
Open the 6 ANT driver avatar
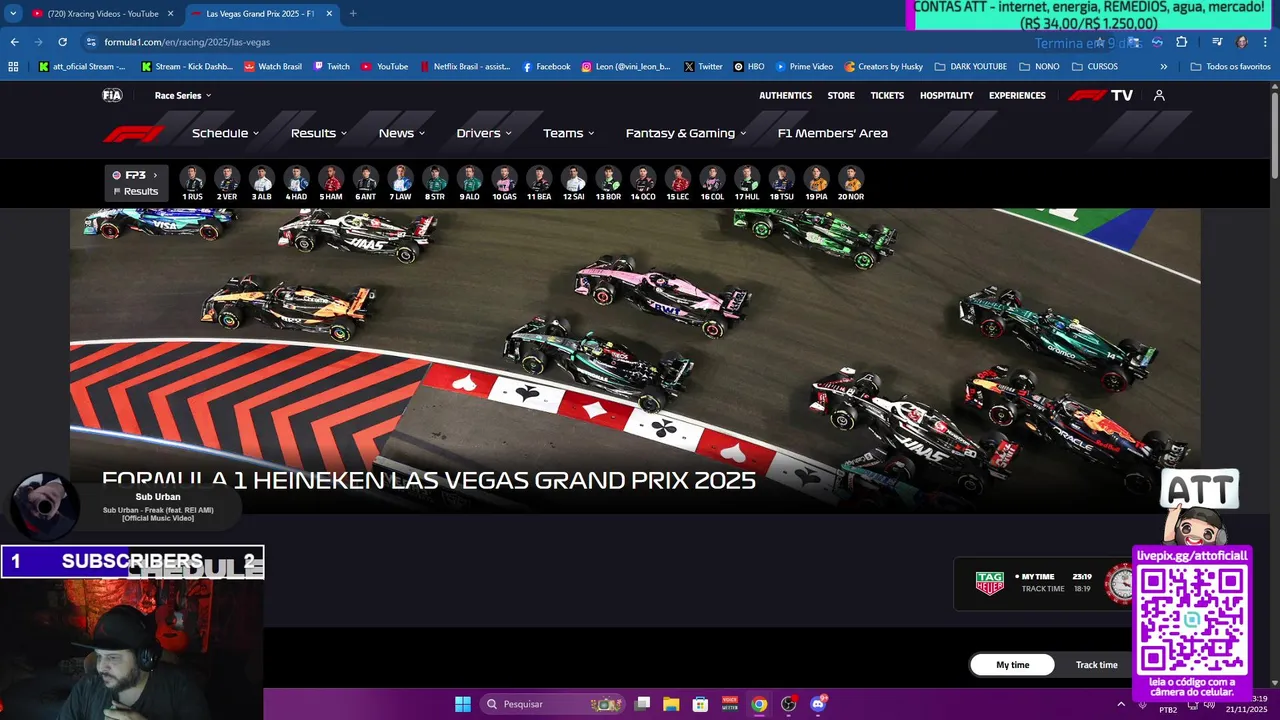[x=366, y=183]
